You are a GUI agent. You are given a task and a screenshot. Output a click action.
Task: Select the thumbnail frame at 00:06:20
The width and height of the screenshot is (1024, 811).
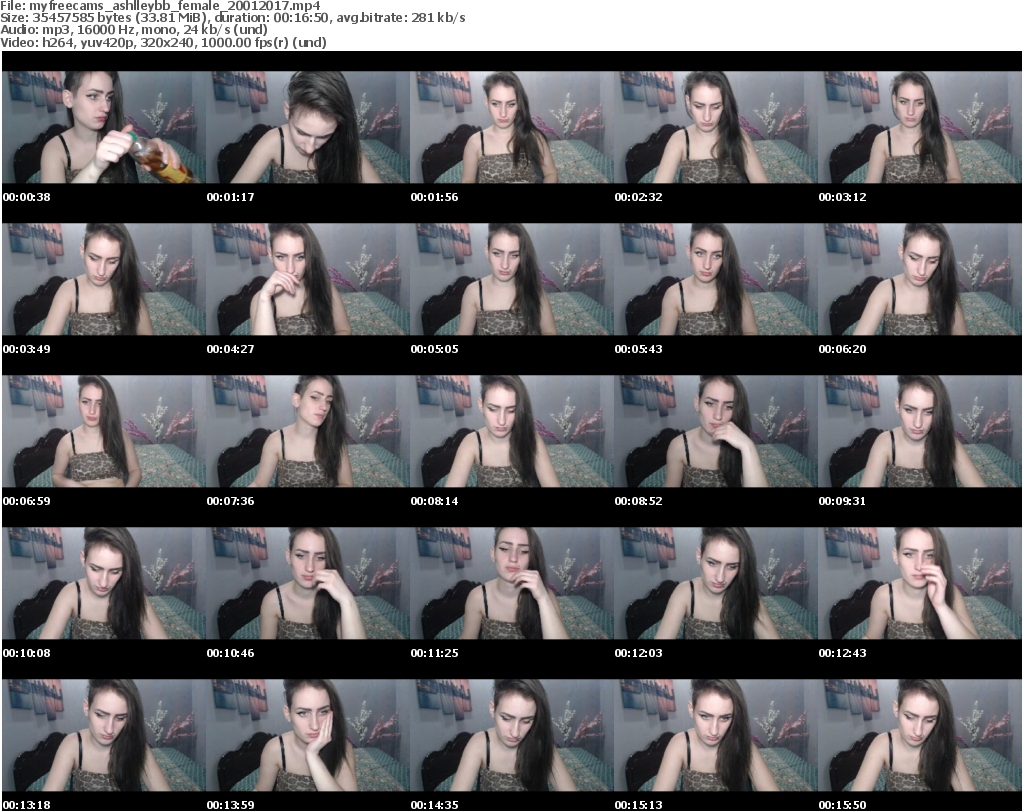[x=920, y=279]
